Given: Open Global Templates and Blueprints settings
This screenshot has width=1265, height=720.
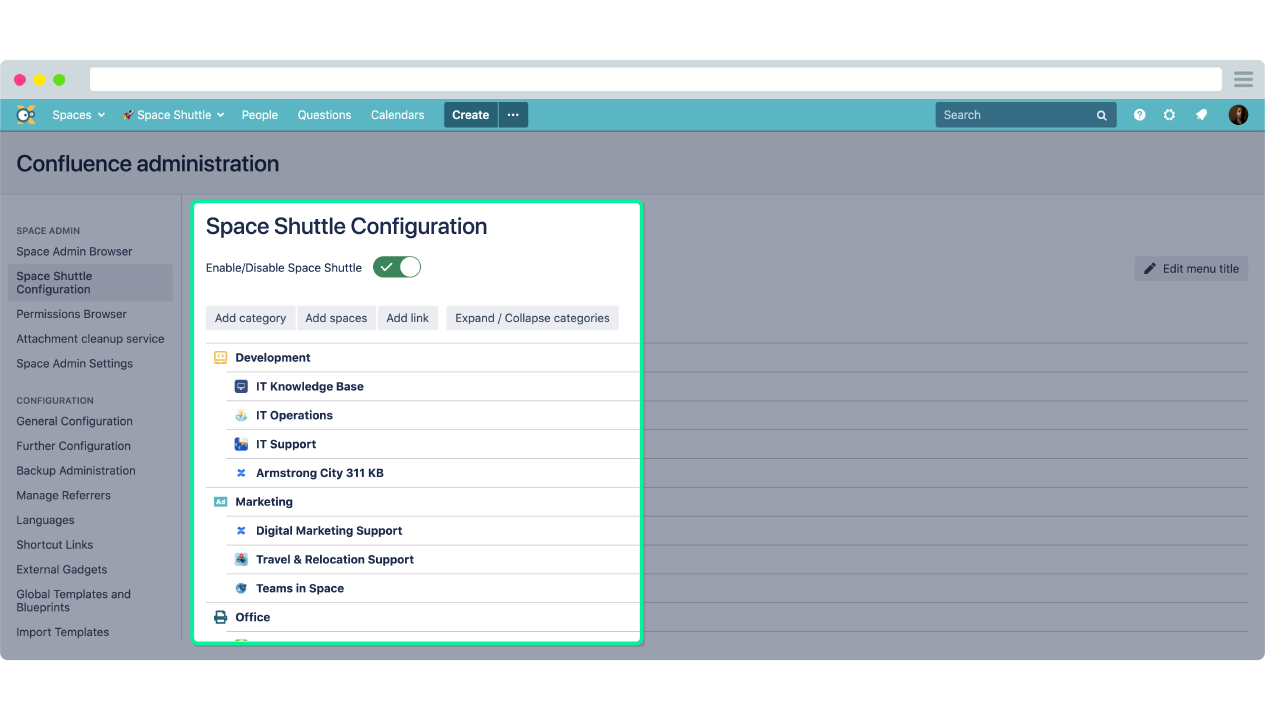Looking at the screenshot, I should 73,600.
